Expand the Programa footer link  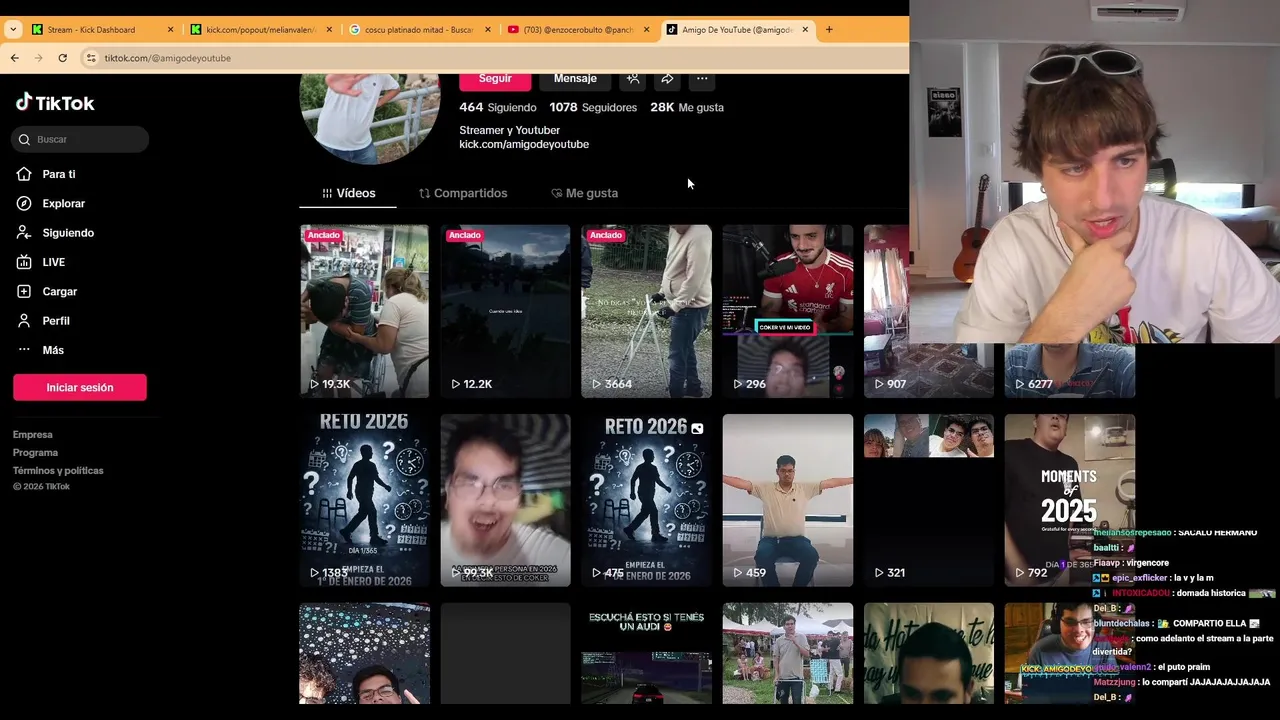(36, 453)
